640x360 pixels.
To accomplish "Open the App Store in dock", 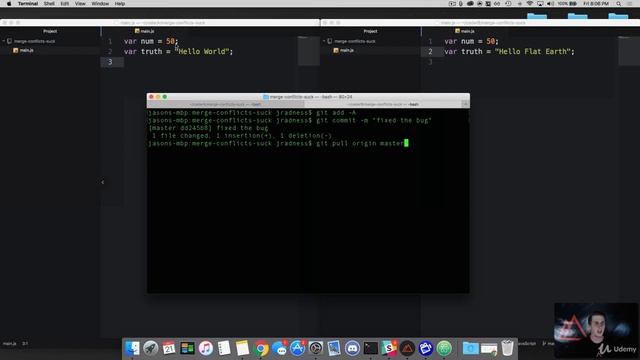I will [x=298, y=348].
